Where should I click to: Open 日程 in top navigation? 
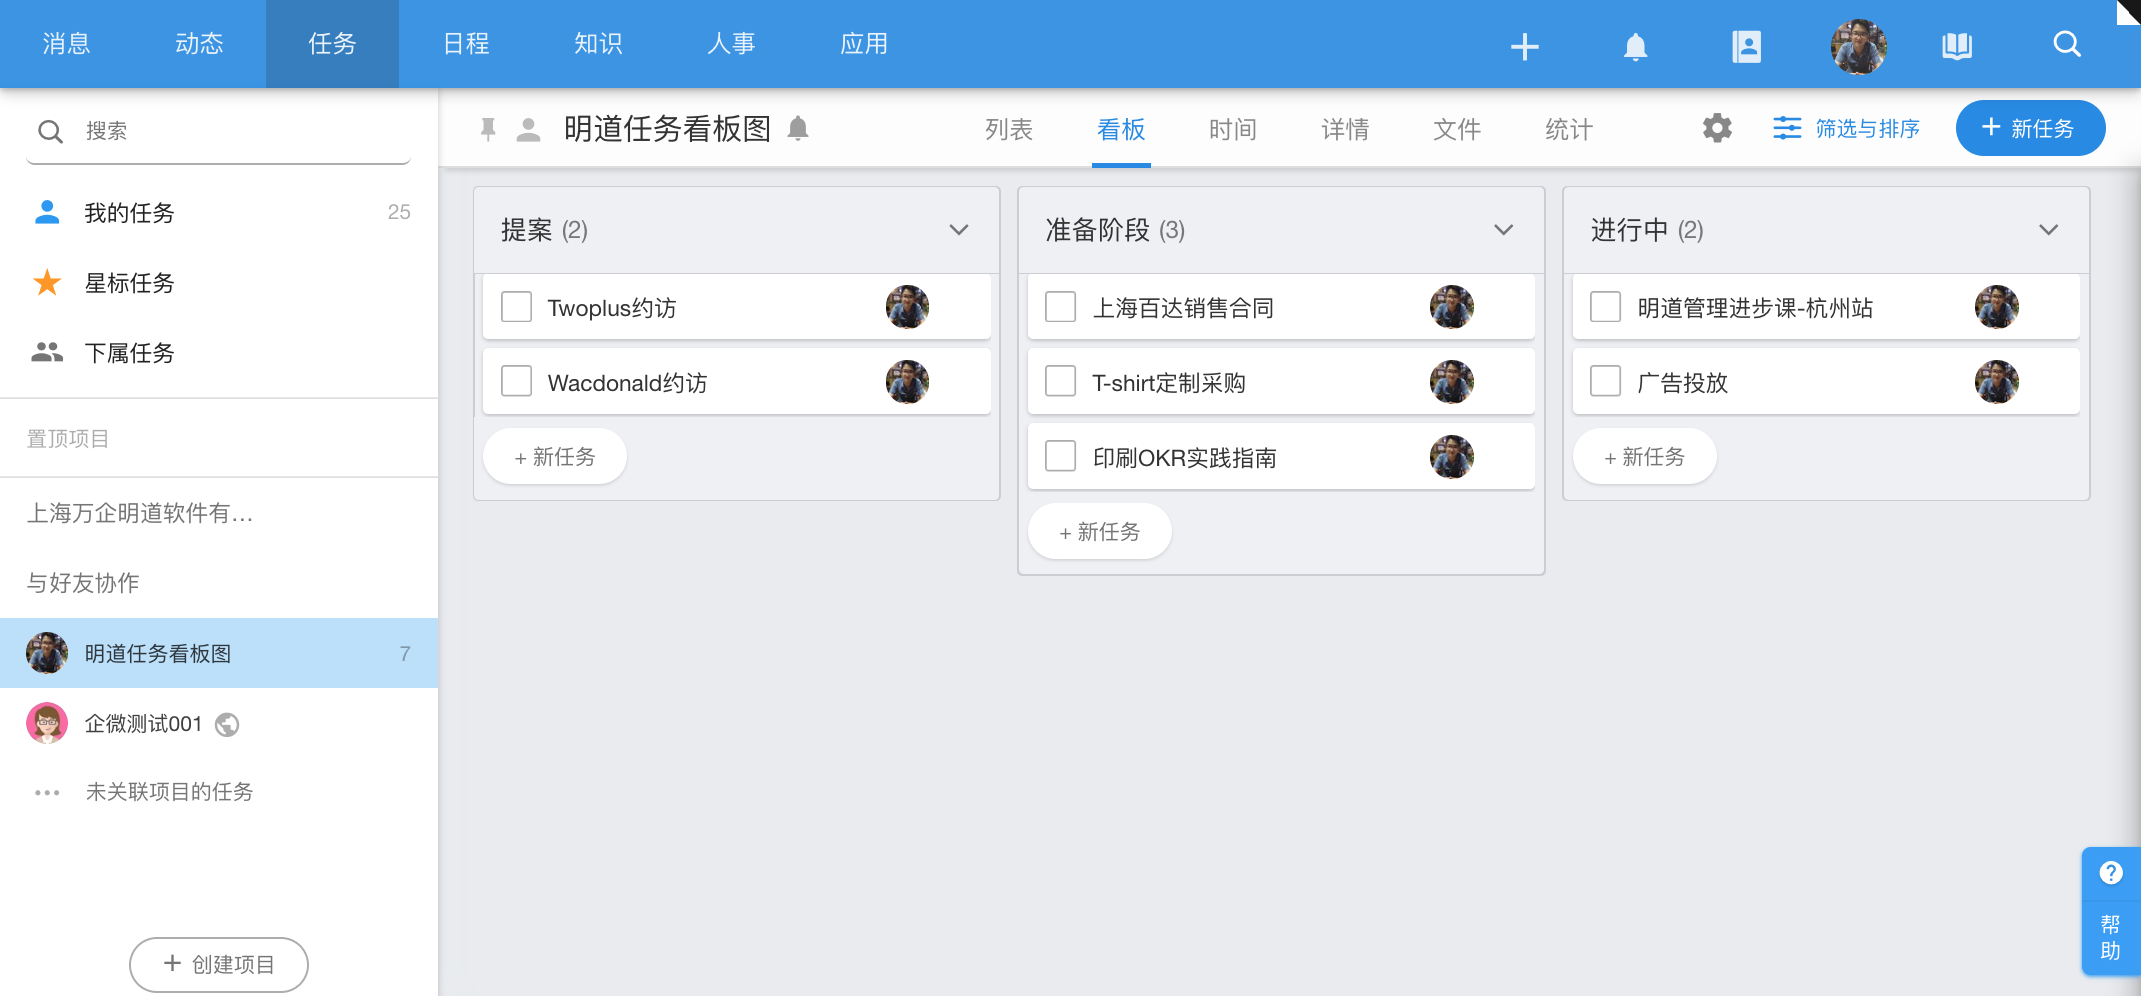click(466, 44)
